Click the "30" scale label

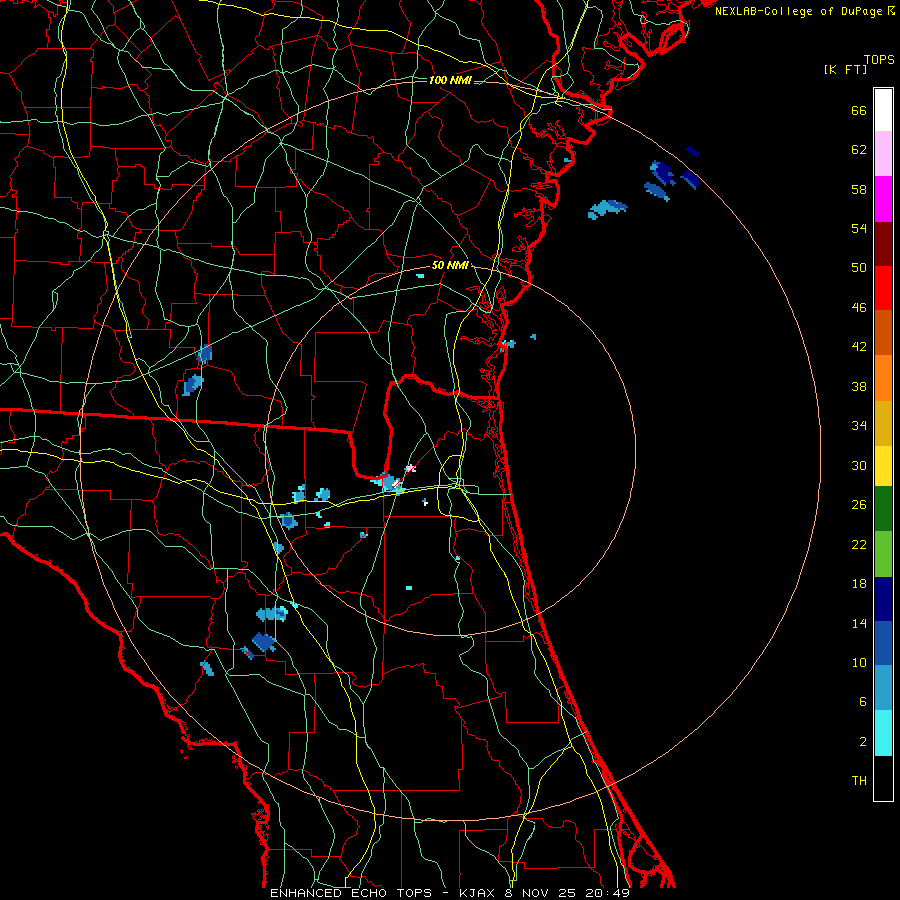tap(859, 465)
